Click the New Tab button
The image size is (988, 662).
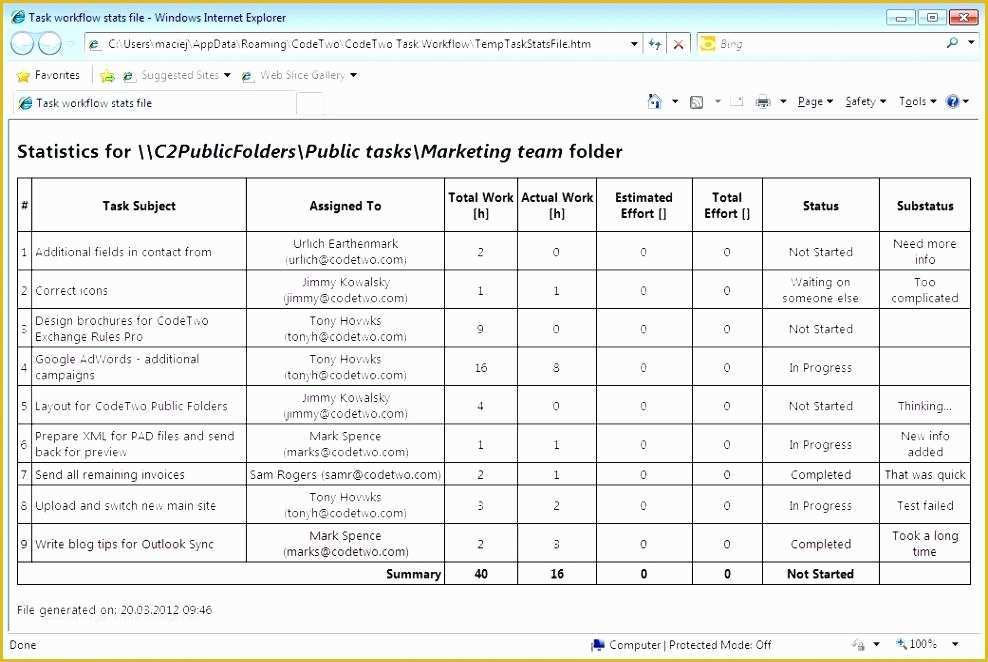pos(310,103)
